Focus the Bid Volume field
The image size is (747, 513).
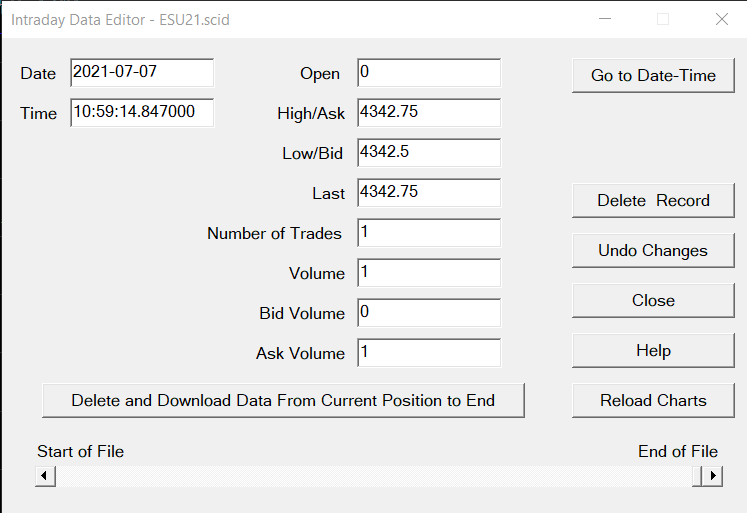point(429,312)
